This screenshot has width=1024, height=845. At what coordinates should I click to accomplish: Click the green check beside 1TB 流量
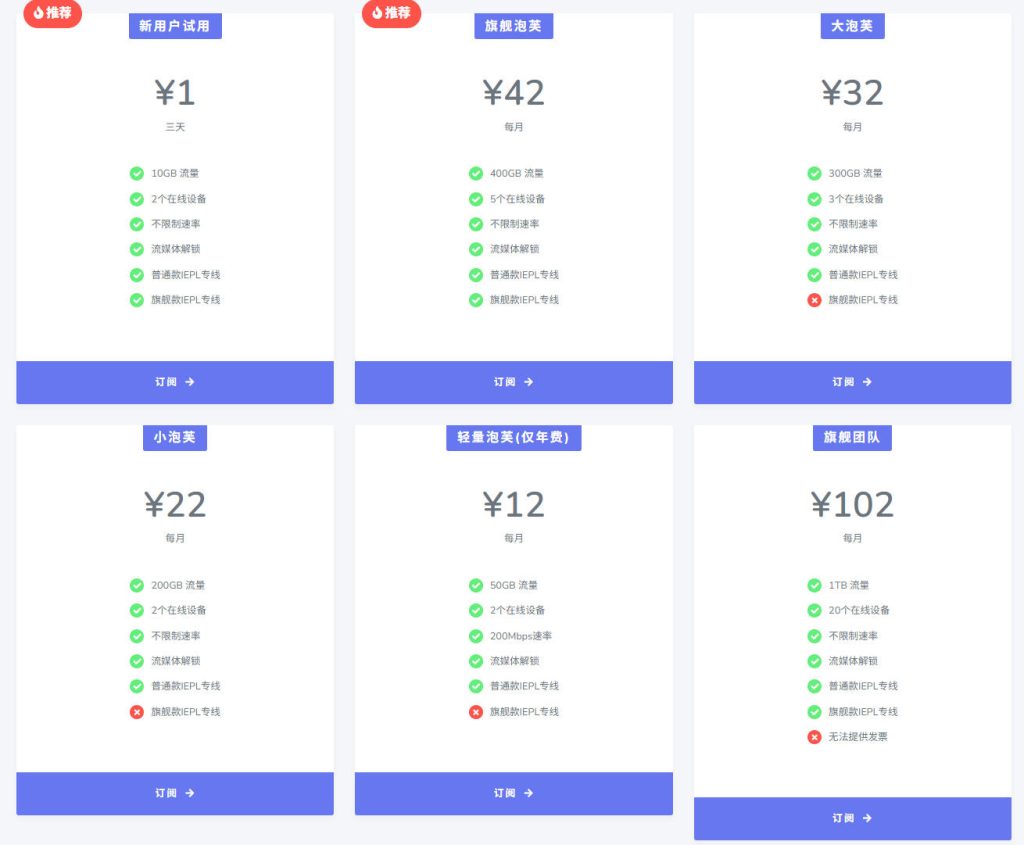pos(814,585)
